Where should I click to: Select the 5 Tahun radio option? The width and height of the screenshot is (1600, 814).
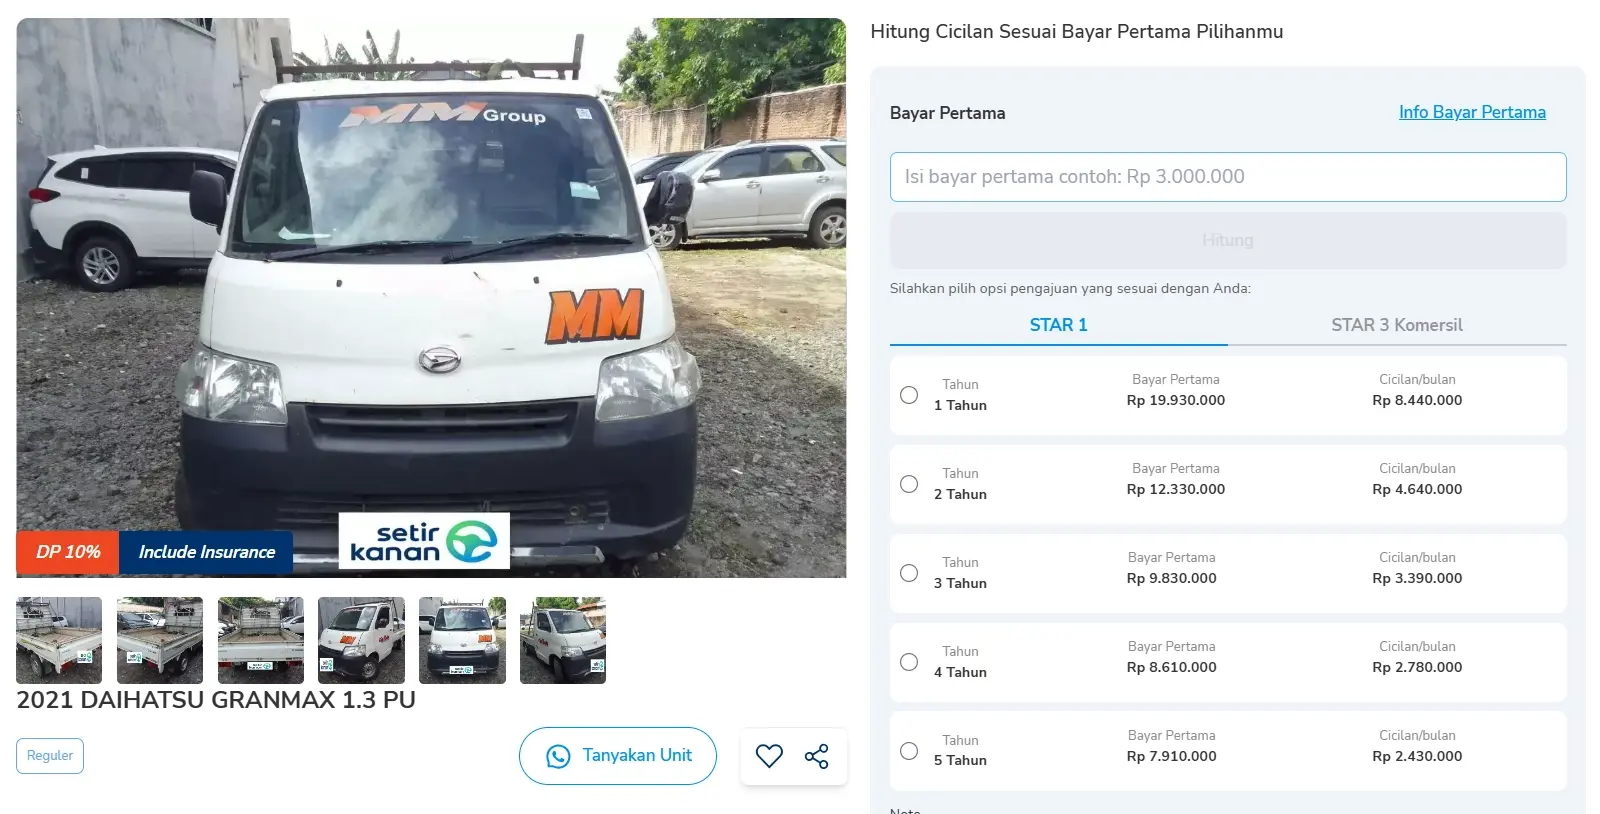pyautogui.click(x=909, y=751)
